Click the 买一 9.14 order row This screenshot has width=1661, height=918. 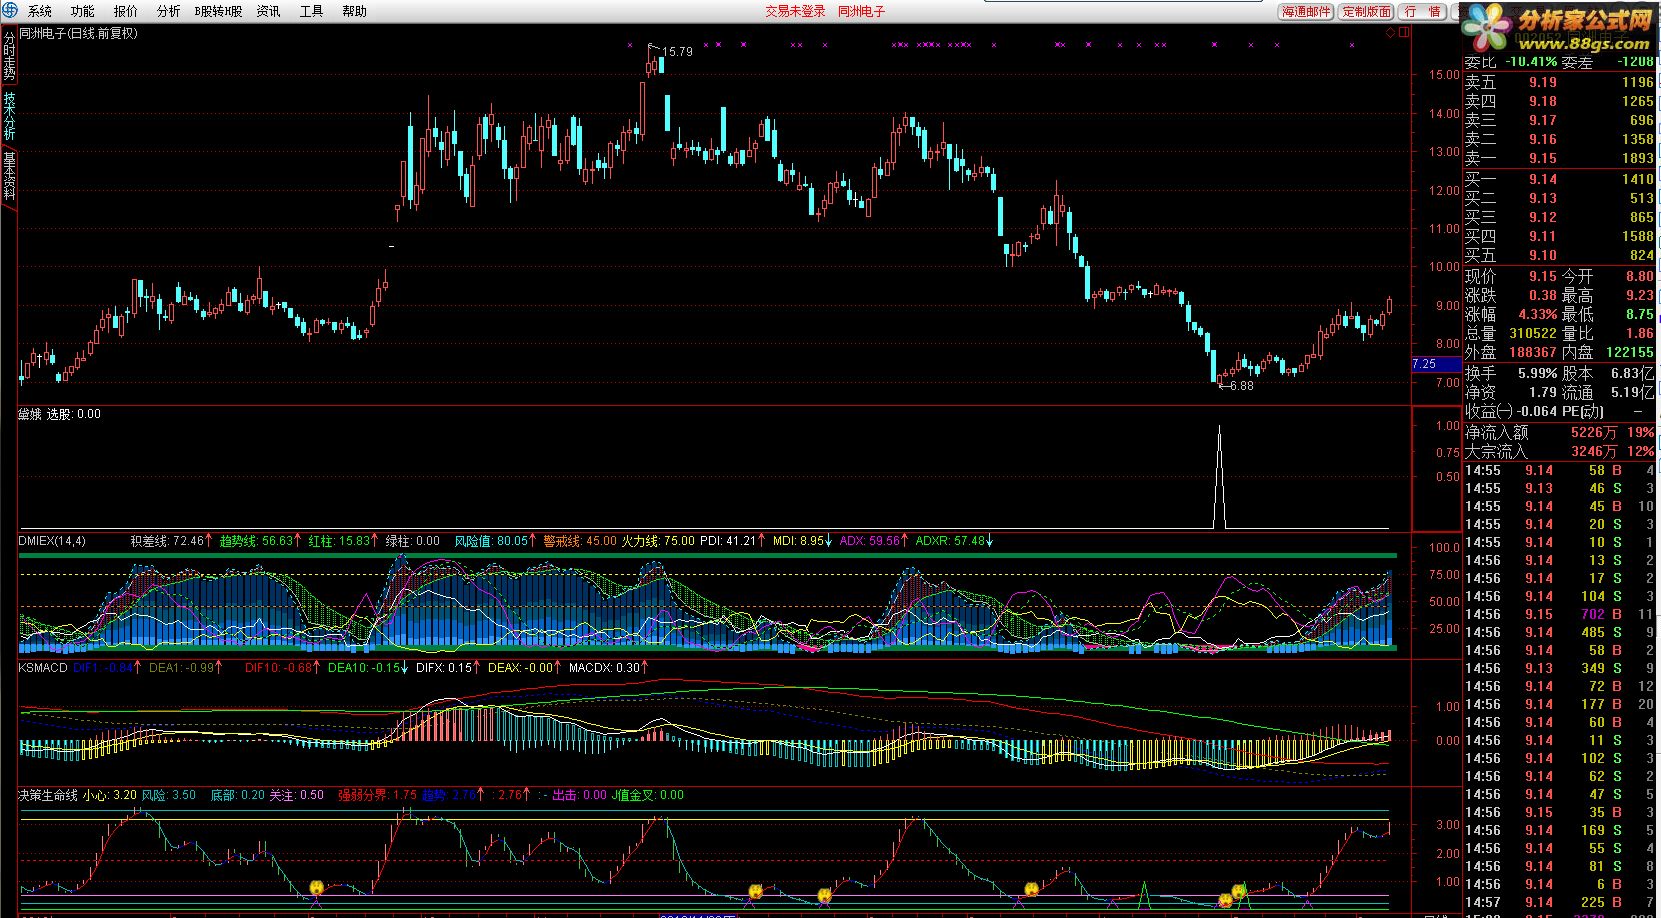[1560, 179]
